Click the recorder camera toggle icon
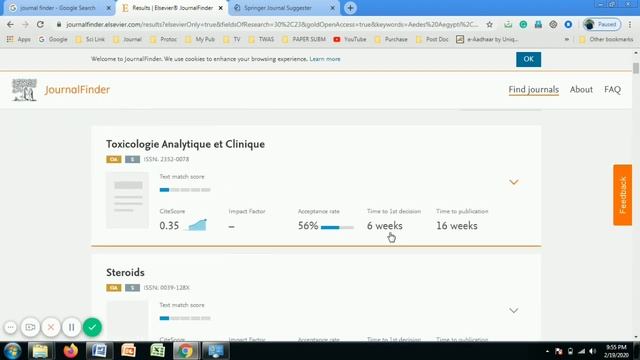 click(30, 327)
